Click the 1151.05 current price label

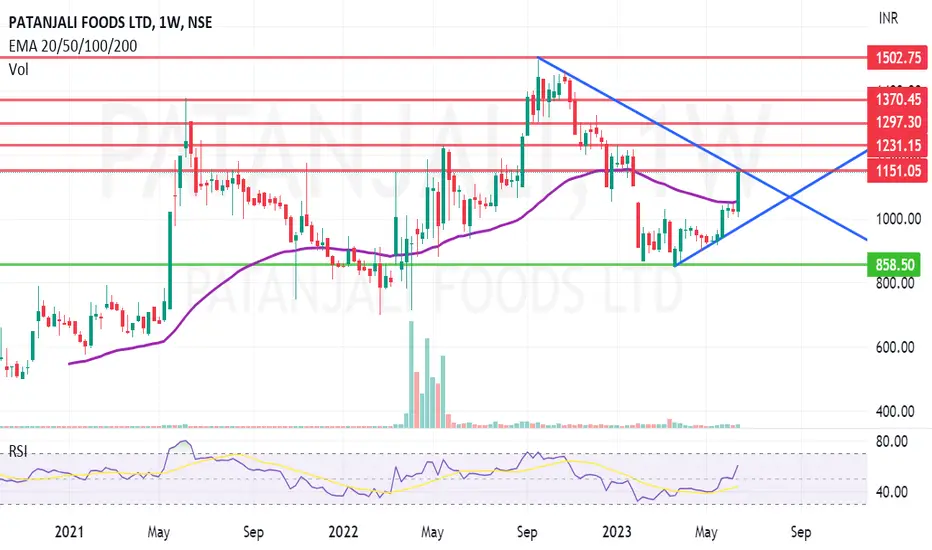(898, 171)
